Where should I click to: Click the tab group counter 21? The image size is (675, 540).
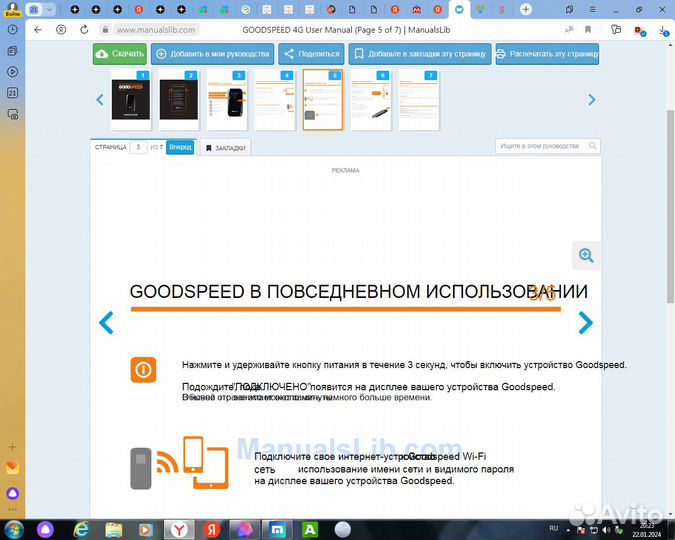coord(34,9)
